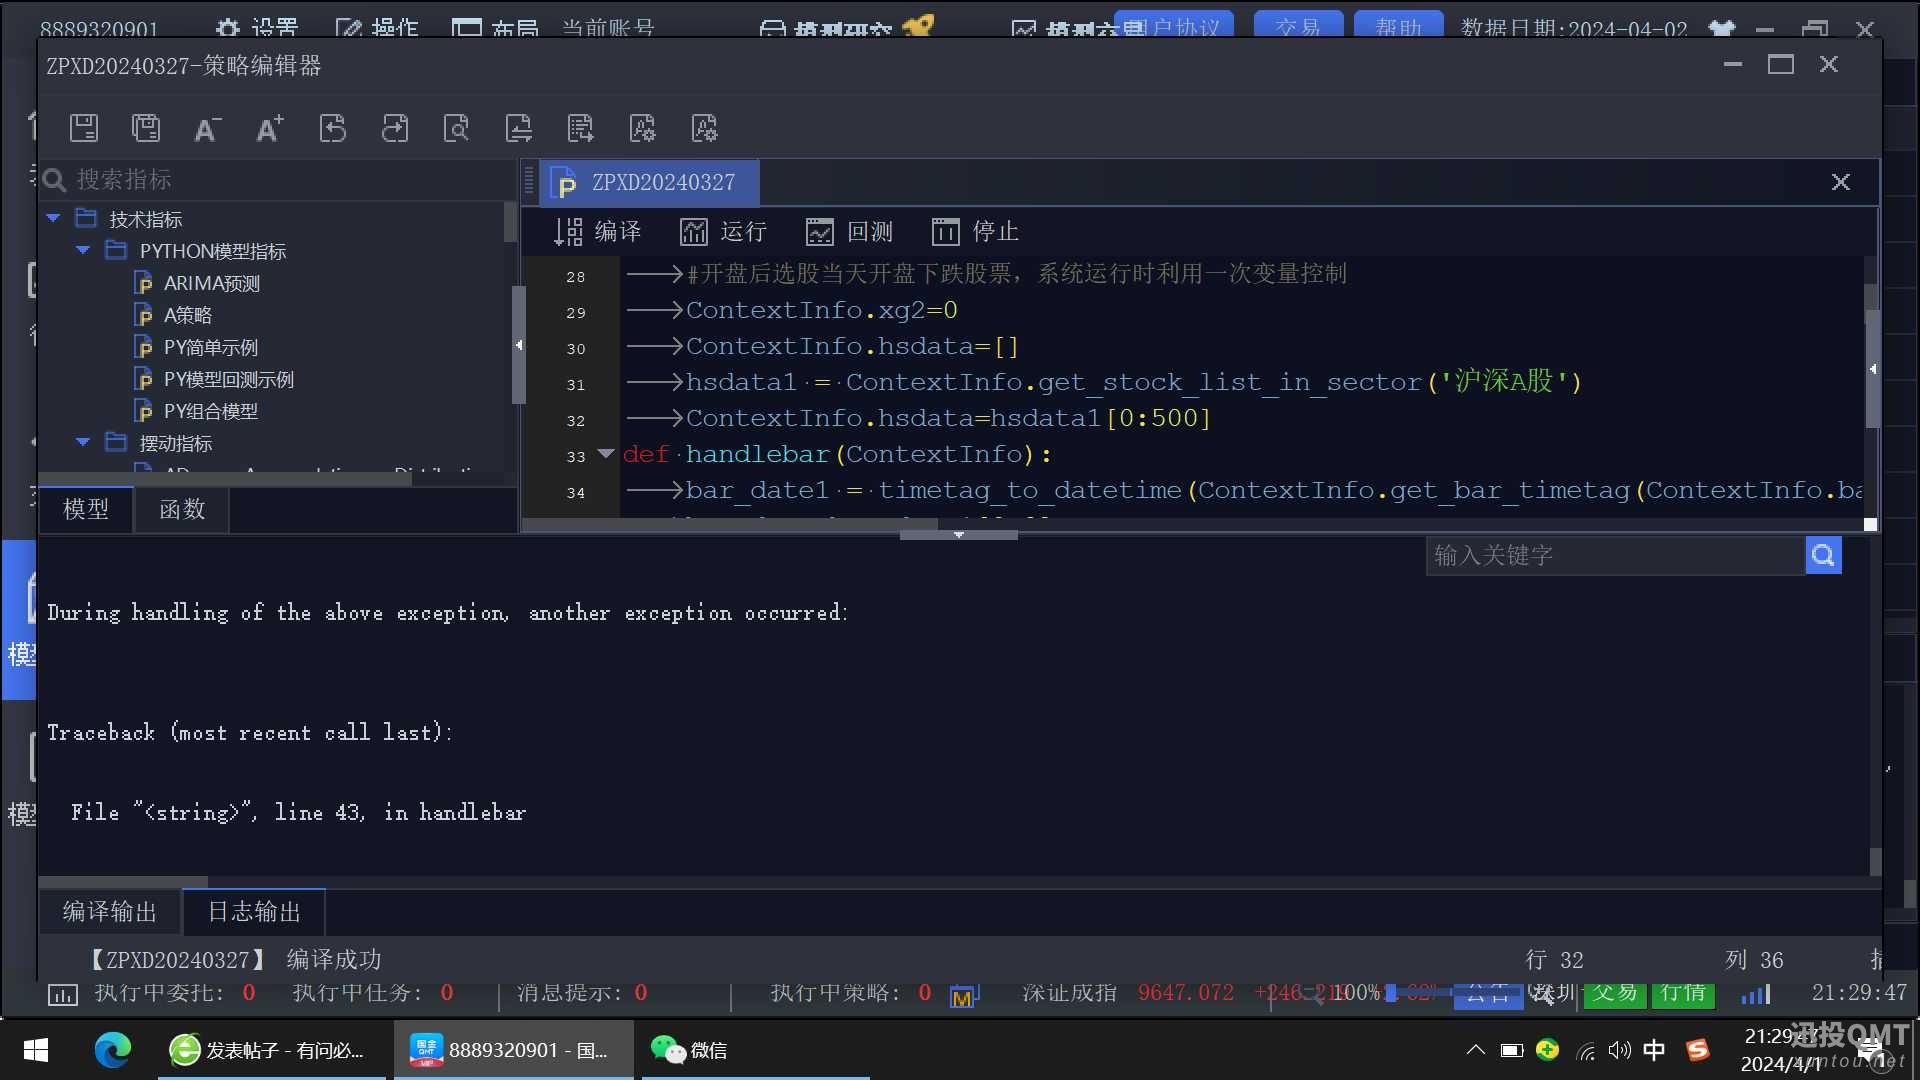1920x1080 pixels.
Task: Open 发表帖子 browser window from taskbar
Action: click(x=271, y=1050)
